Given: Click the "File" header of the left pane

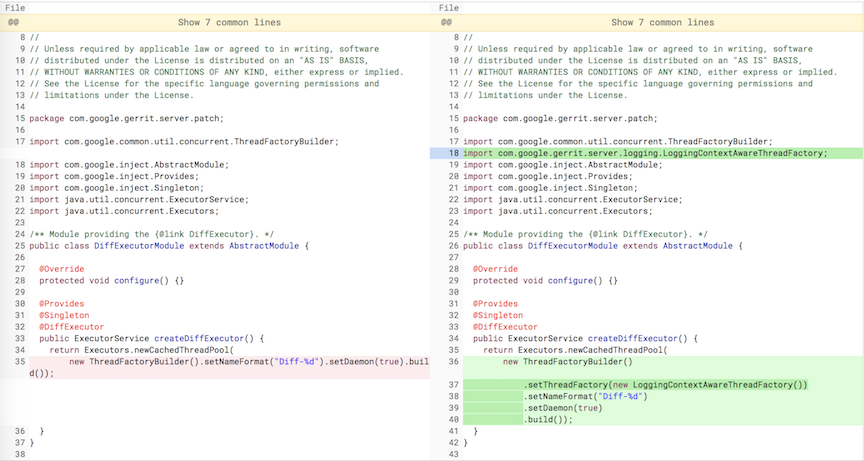Looking at the screenshot, I should click(x=15, y=7).
